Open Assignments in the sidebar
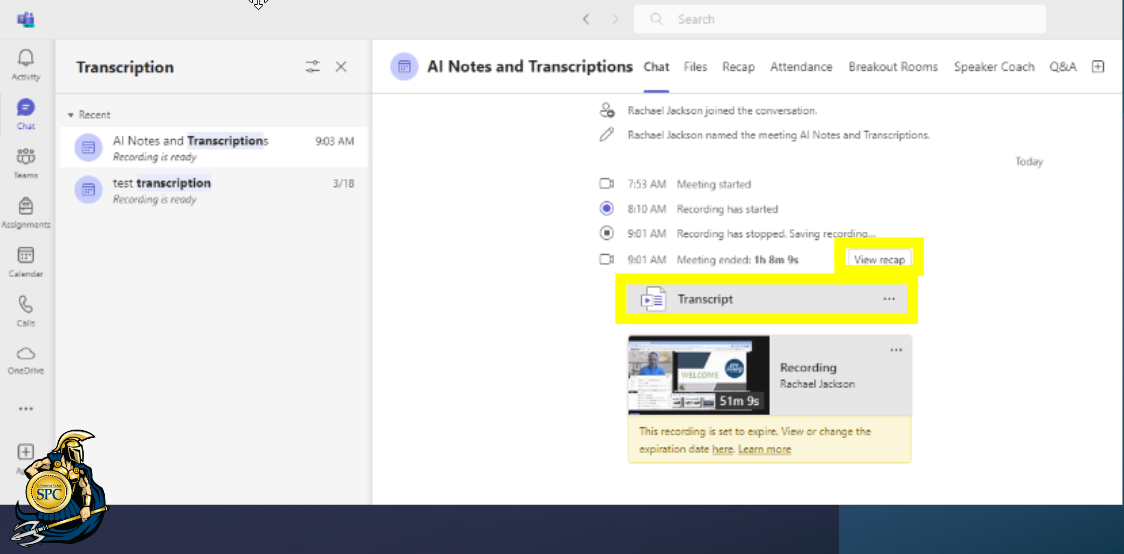 (x=26, y=213)
